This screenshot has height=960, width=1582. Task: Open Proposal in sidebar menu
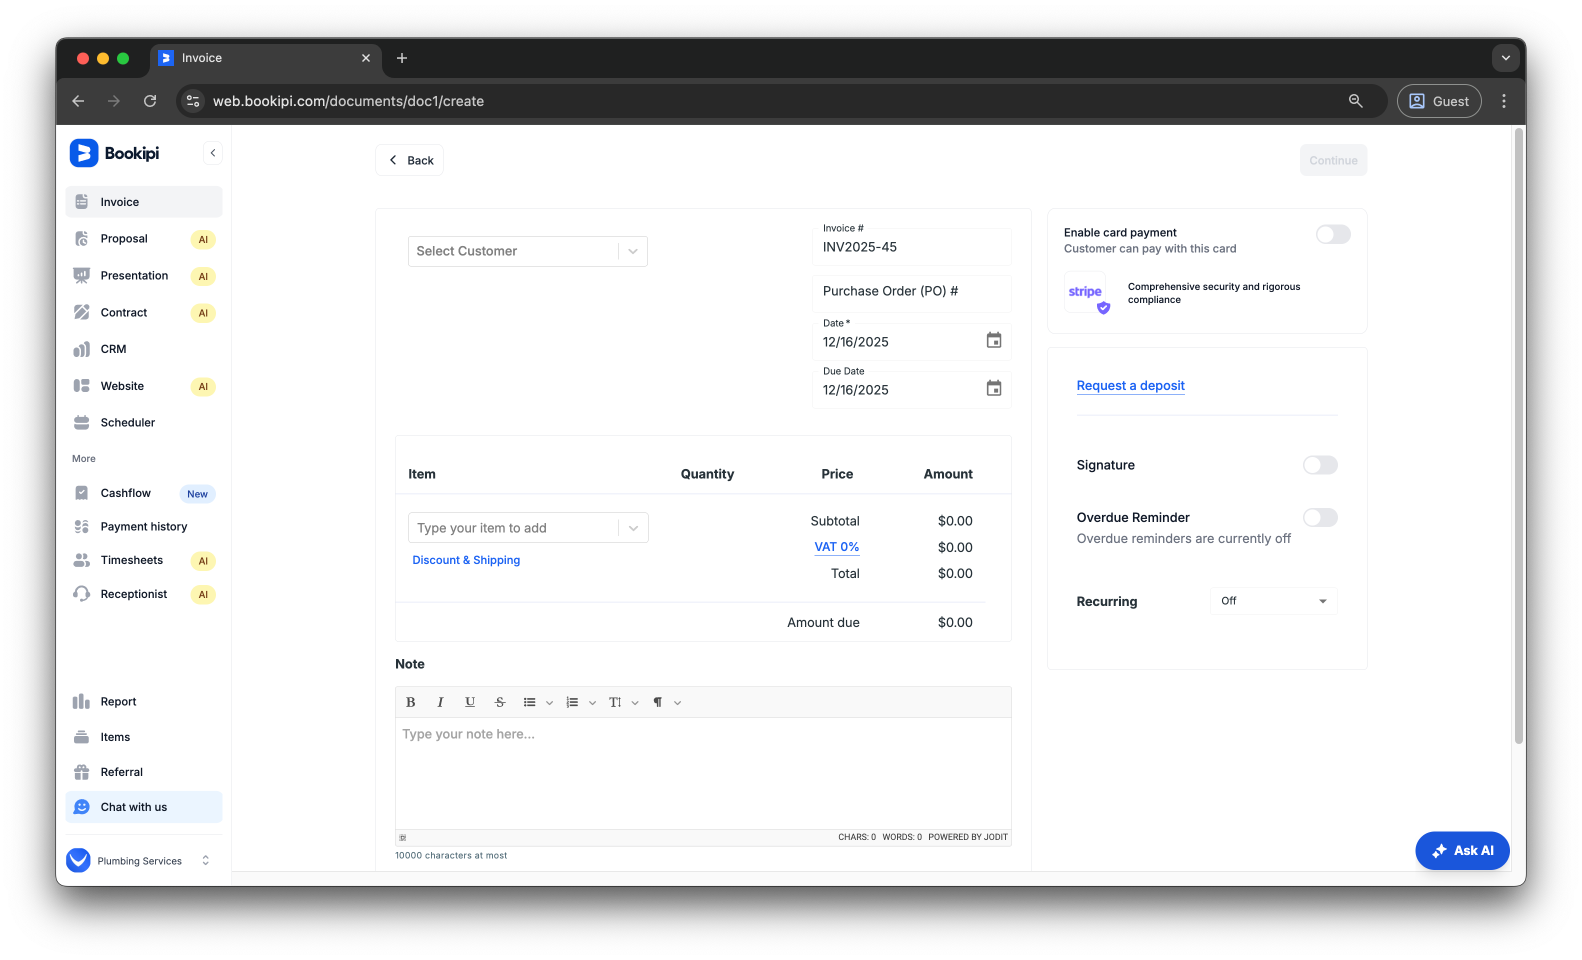pyautogui.click(x=144, y=239)
